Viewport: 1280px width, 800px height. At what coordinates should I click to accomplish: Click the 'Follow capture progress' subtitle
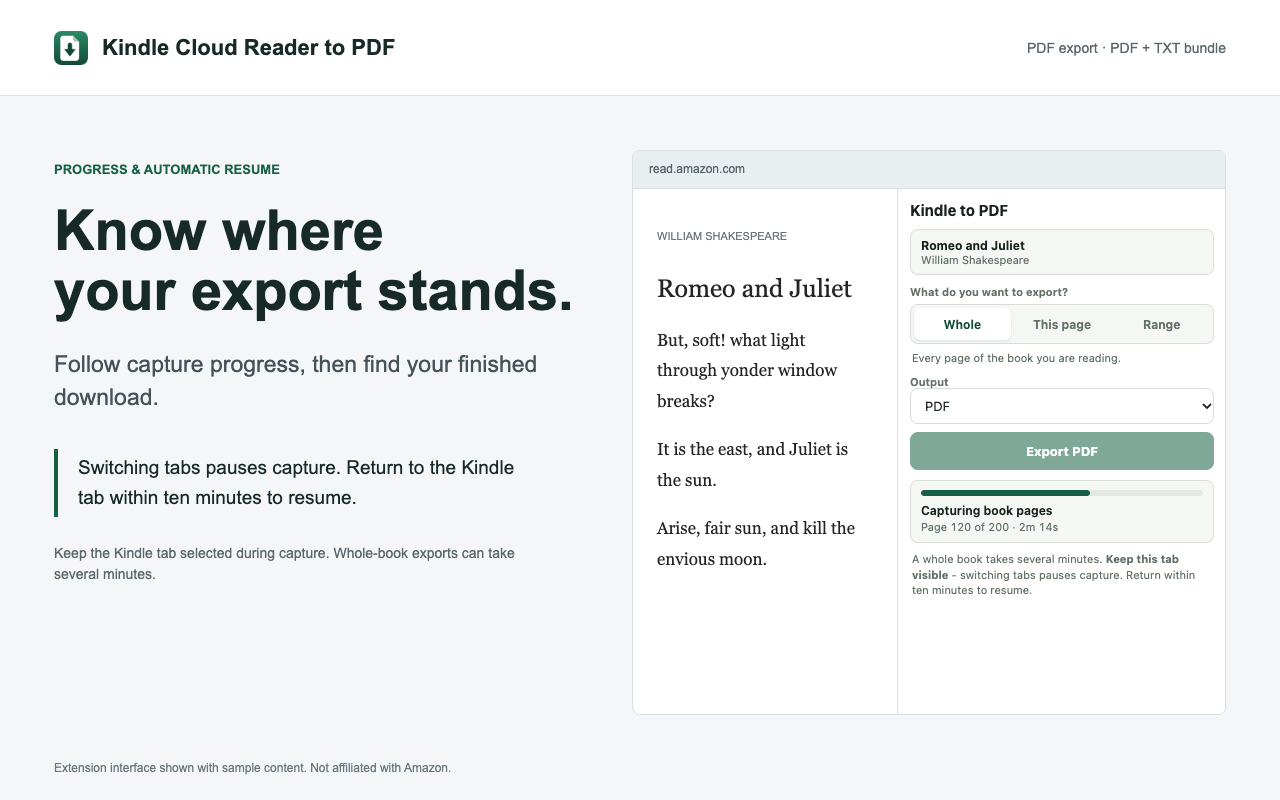pos(296,380)
